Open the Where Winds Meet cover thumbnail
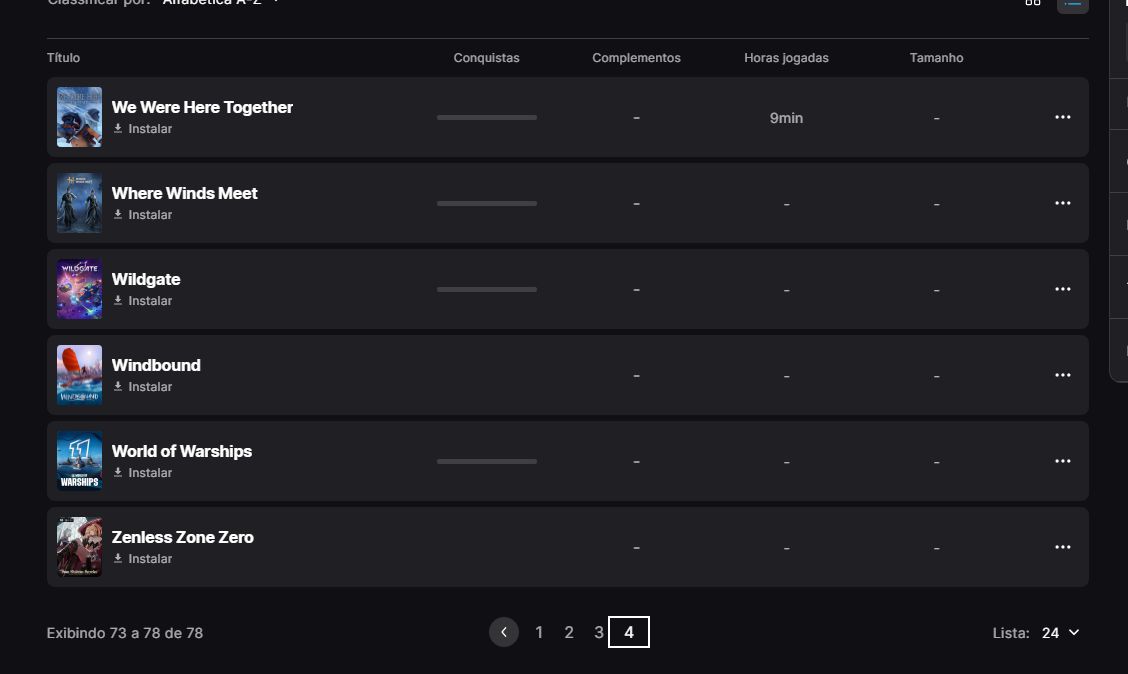1128x674 pixels. coord(79,204)
